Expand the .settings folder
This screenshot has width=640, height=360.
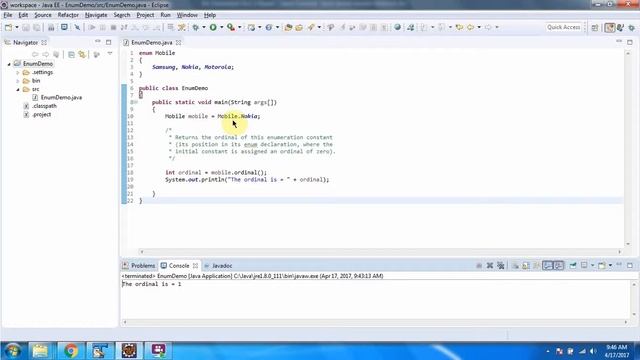coord(18,73)
